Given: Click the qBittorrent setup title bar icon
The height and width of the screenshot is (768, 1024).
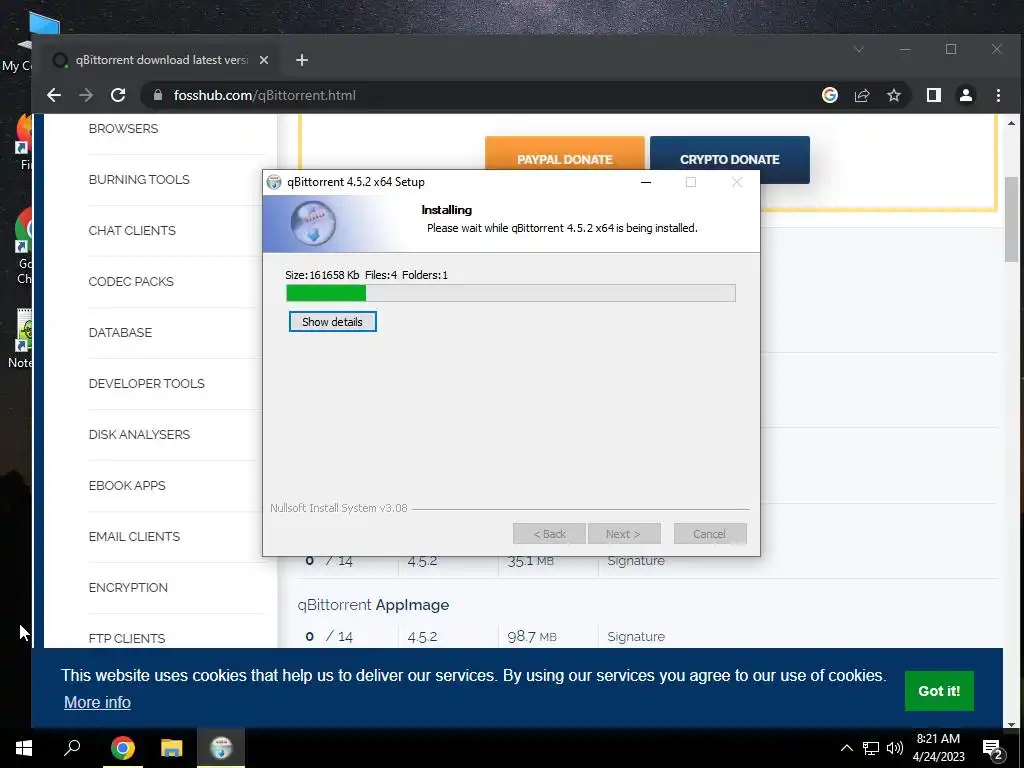Looking at the screenshot, I should coord(274,182).
